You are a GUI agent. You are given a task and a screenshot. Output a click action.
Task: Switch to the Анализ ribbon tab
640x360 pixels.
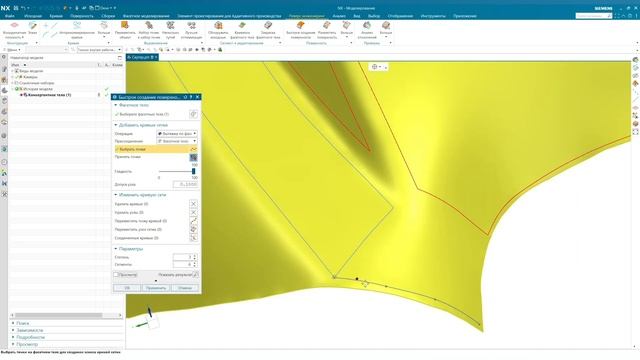coord(339,16)
